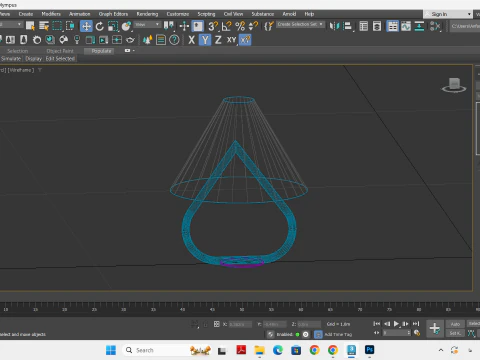The width and height of the screenshot is (480, 360).
Task: Toggle Auto Key mode
Action: (455, 324)
